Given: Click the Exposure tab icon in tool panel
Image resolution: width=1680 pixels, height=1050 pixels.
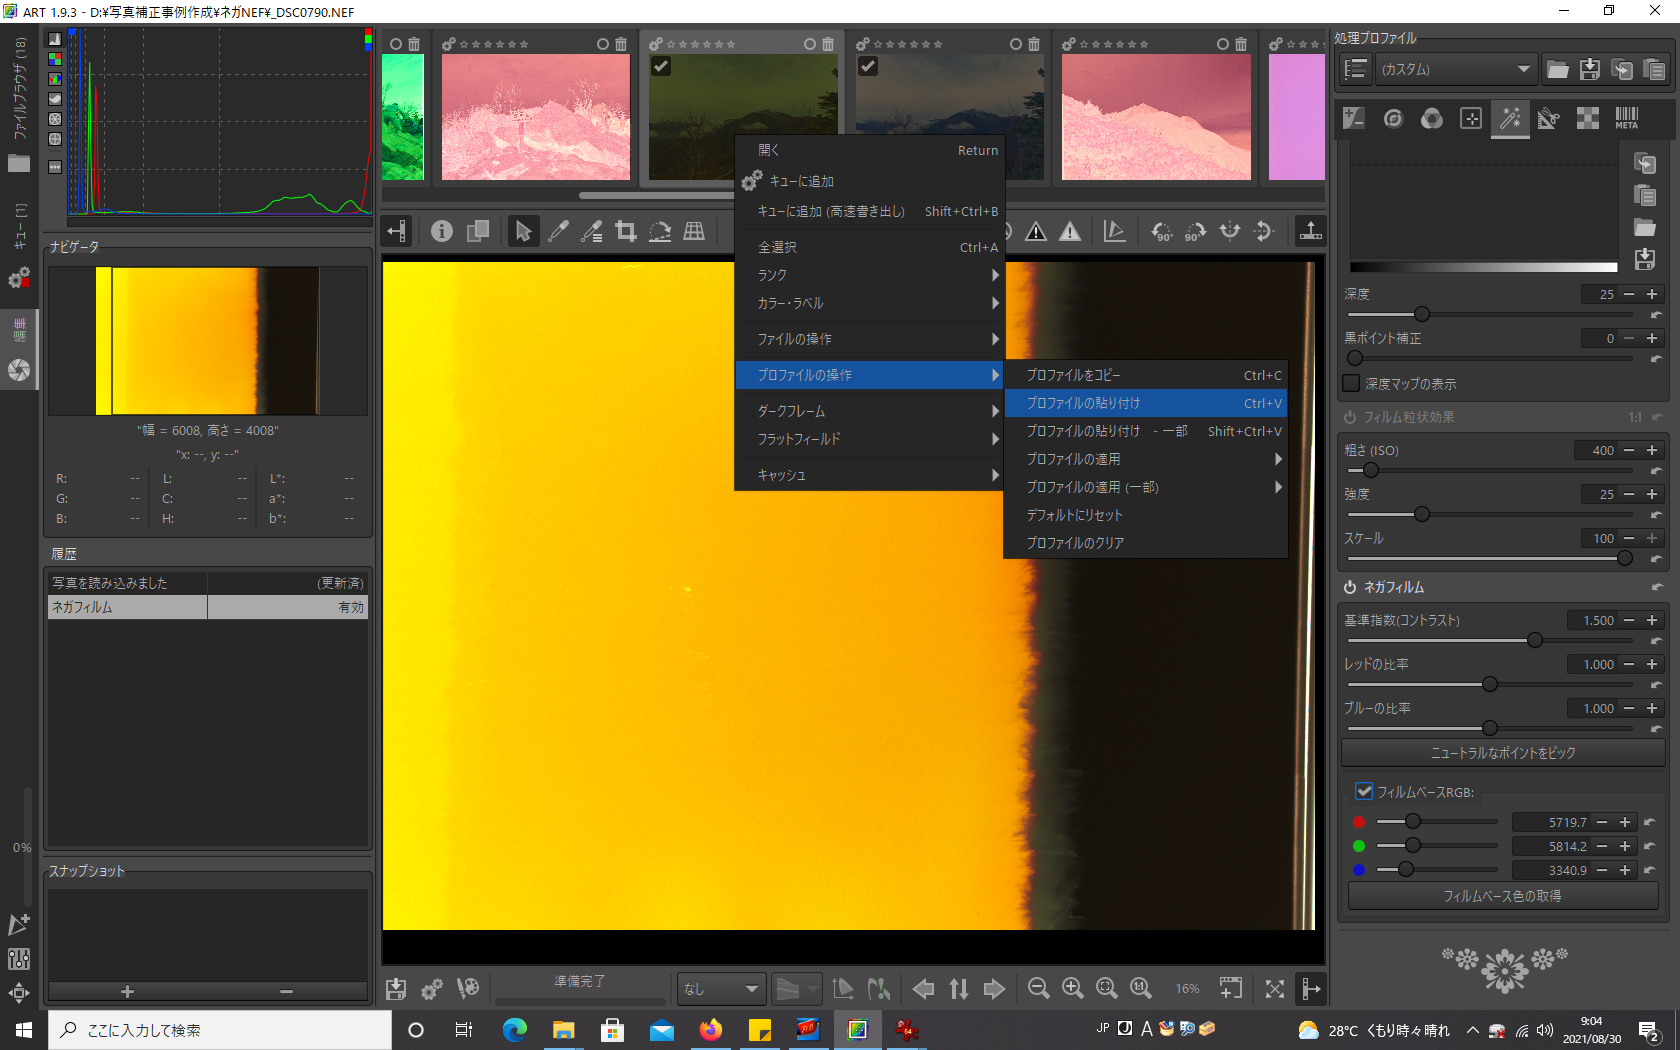Looking at the screenshot, I should (x=1354, y=119).
